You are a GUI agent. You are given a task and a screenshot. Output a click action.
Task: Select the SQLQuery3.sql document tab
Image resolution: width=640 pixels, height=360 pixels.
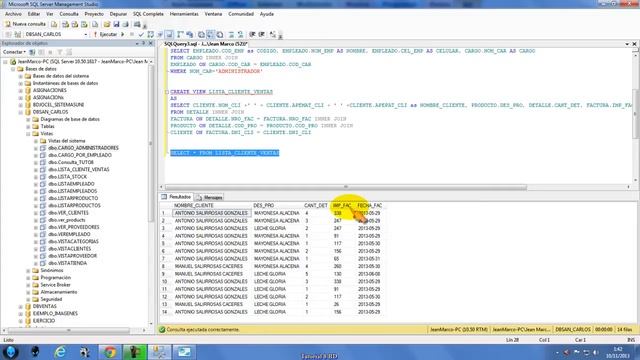pos(206,44)
